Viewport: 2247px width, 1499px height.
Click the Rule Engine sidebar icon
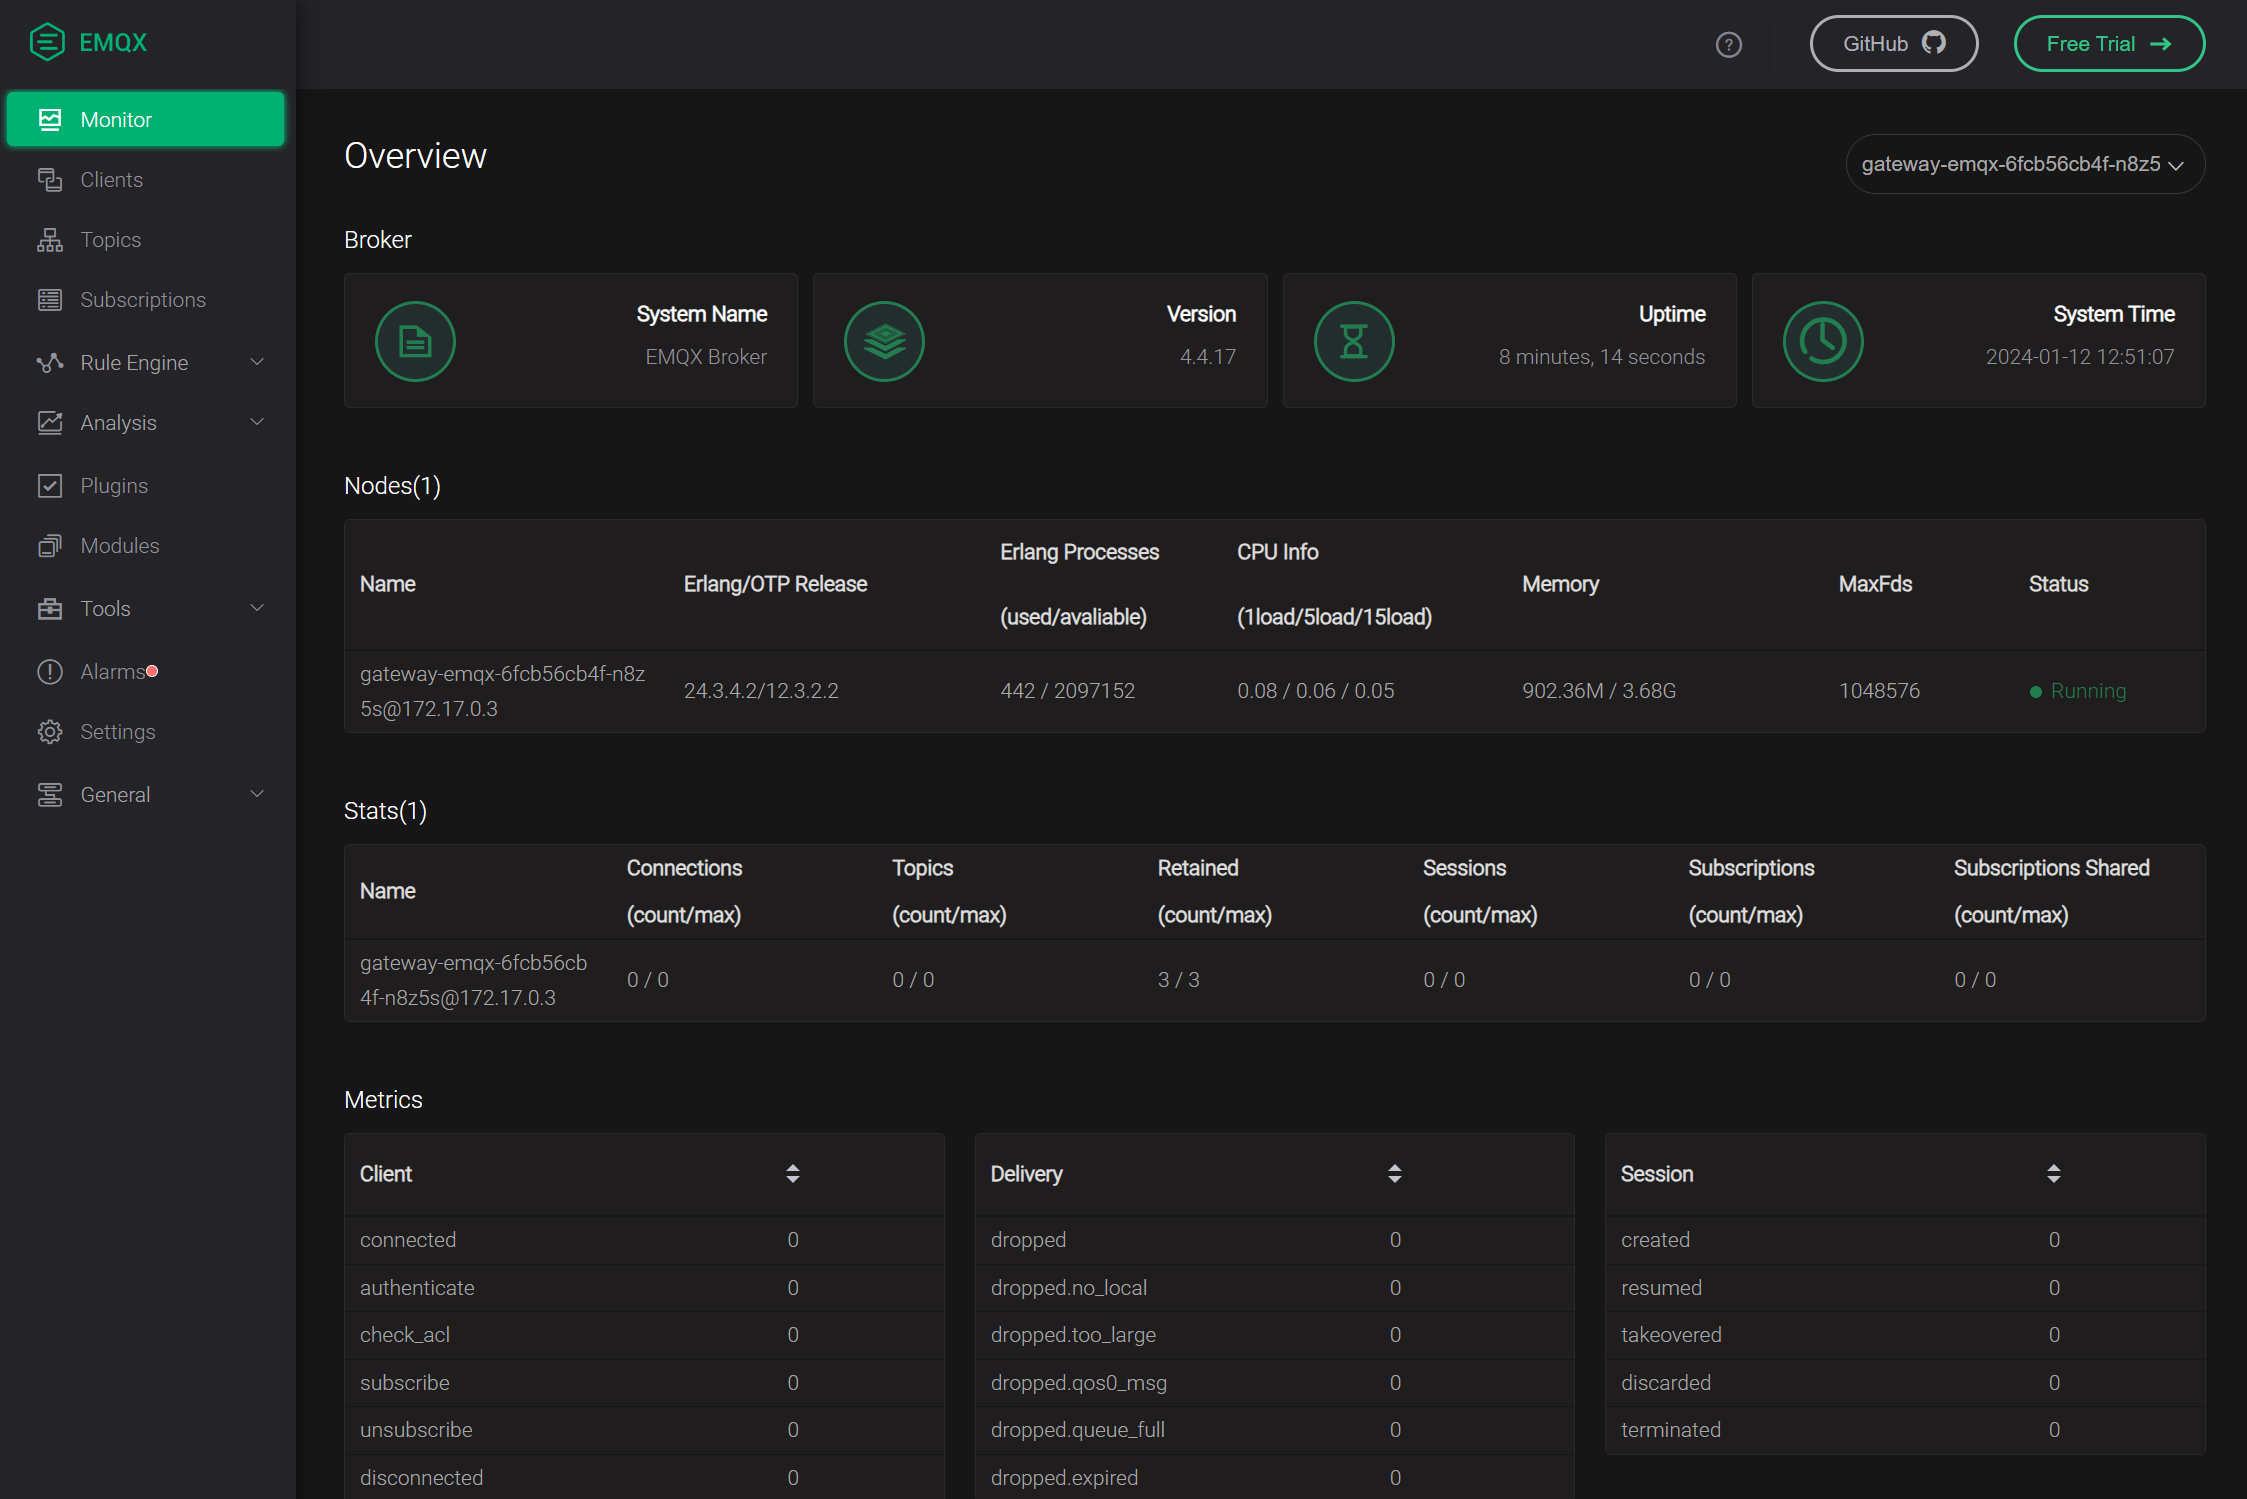[x=50, y=363]
